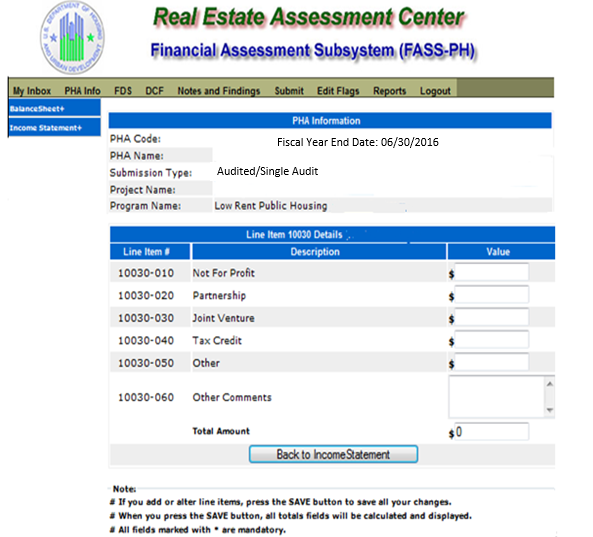The height and width of the screenshot is (537, 593).
Task: Click the comments box scroll up arrow
Action: tap(550, 383)
